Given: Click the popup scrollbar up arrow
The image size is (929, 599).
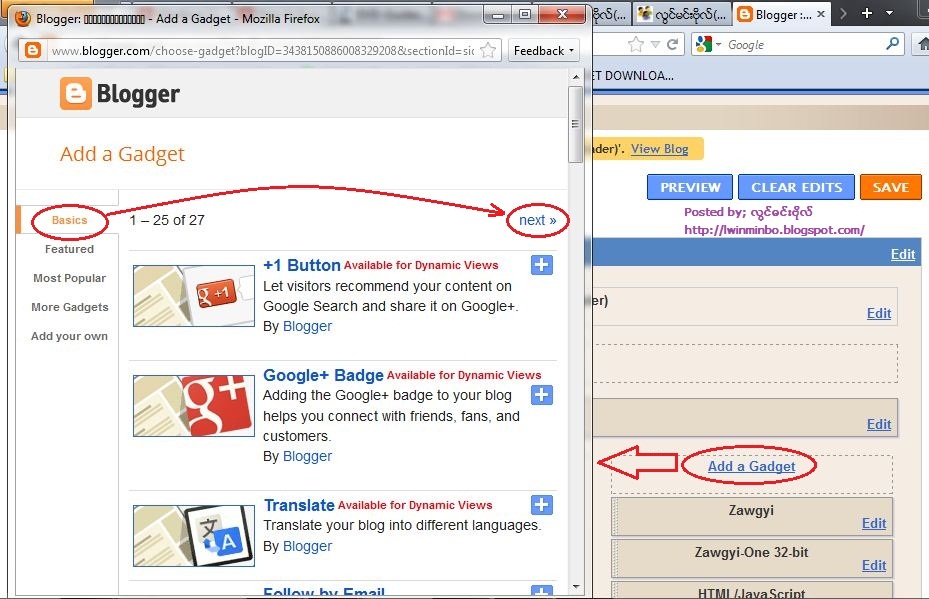Looking at the screenshot, I should (x=576, y=76).
